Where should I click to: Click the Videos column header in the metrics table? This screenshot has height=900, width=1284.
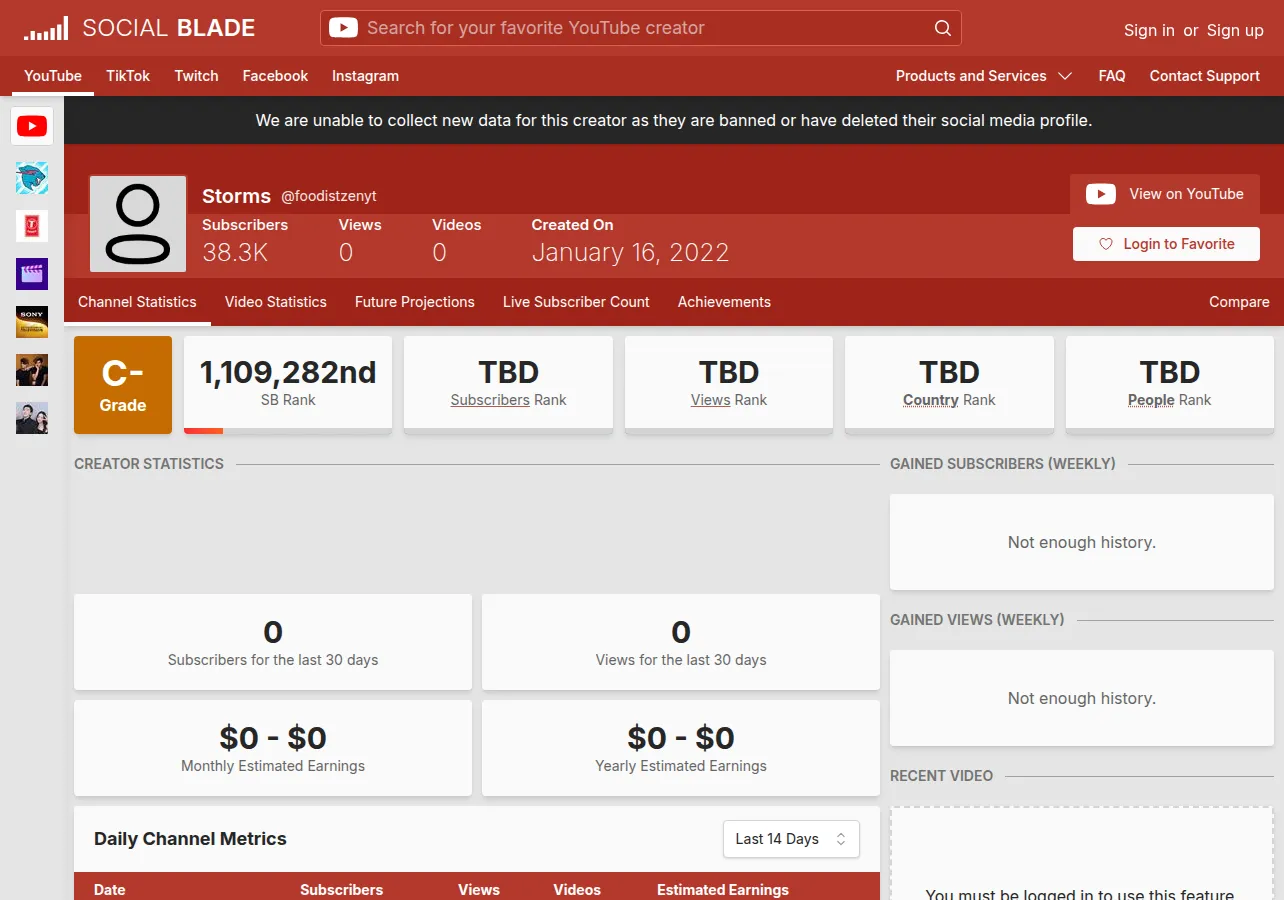click(x=577, y=890)
